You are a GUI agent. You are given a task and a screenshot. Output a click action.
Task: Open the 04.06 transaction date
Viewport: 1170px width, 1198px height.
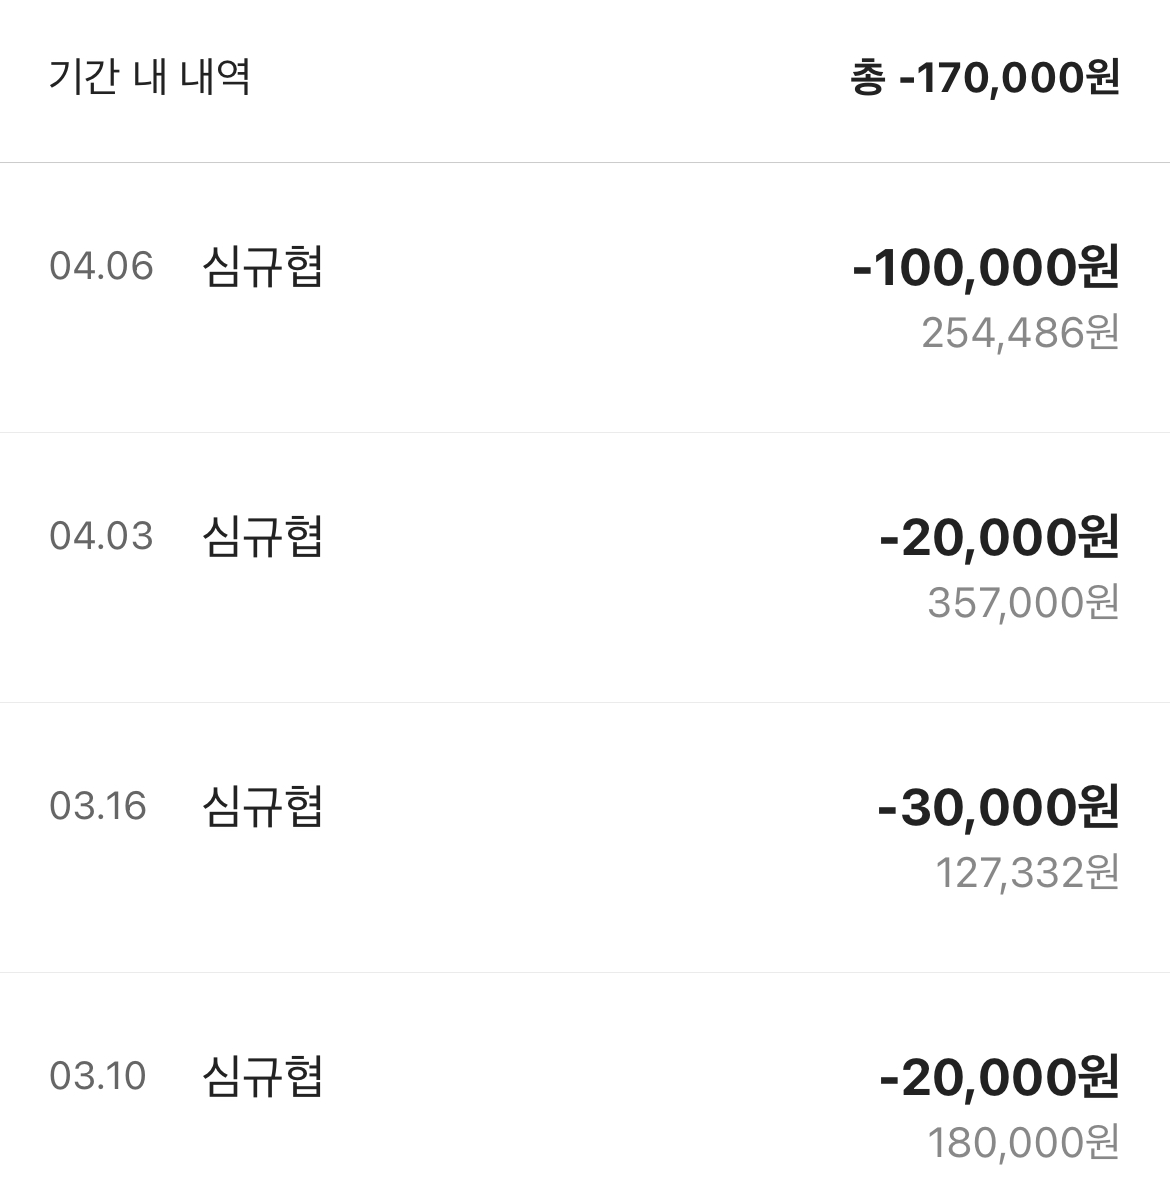pos(101,266)
